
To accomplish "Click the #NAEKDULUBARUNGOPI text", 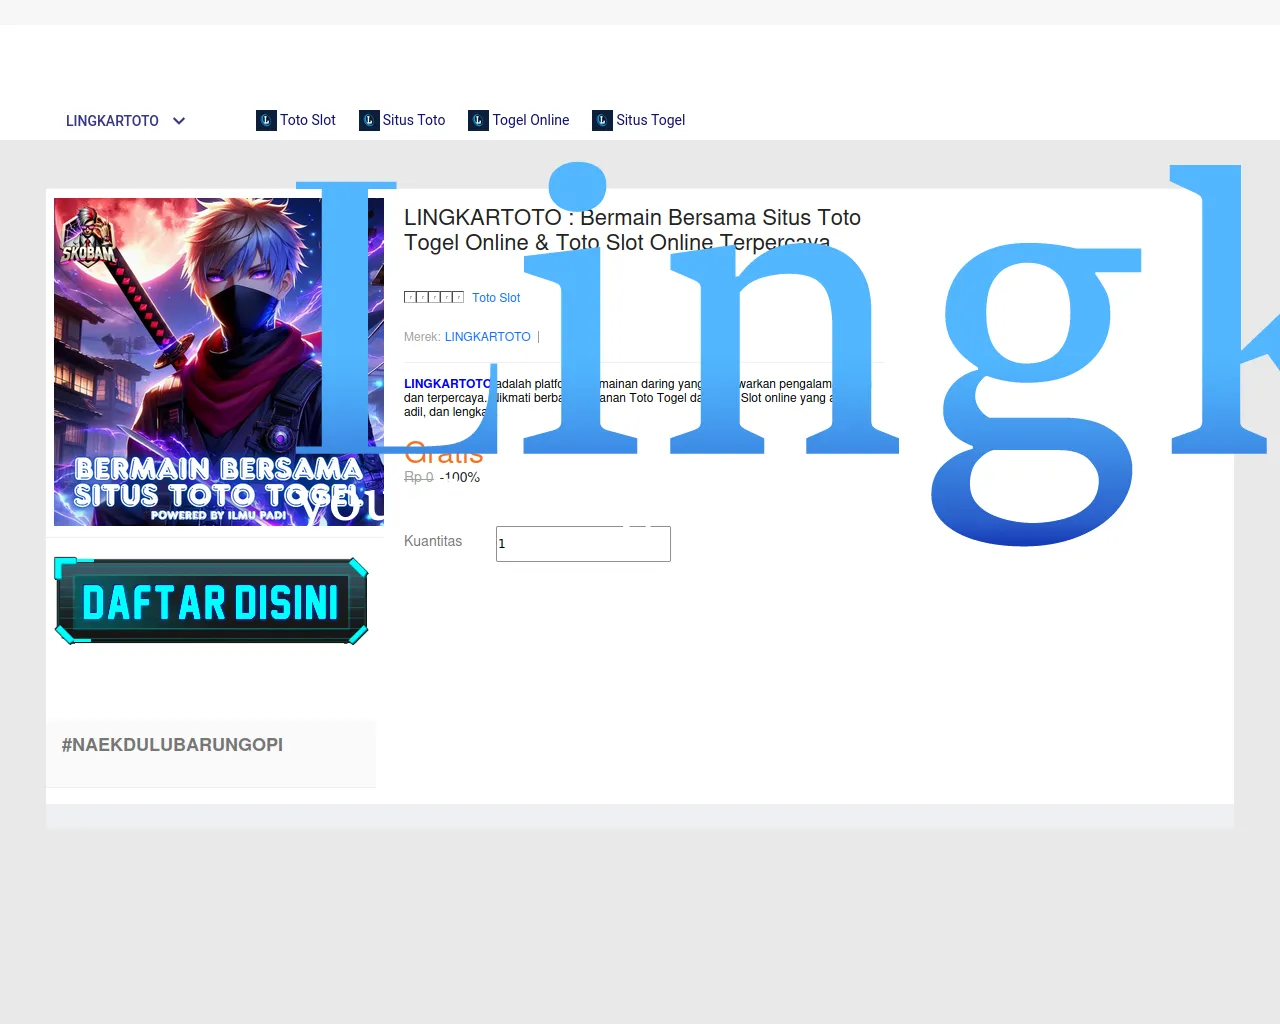I will tap(172, 745).
